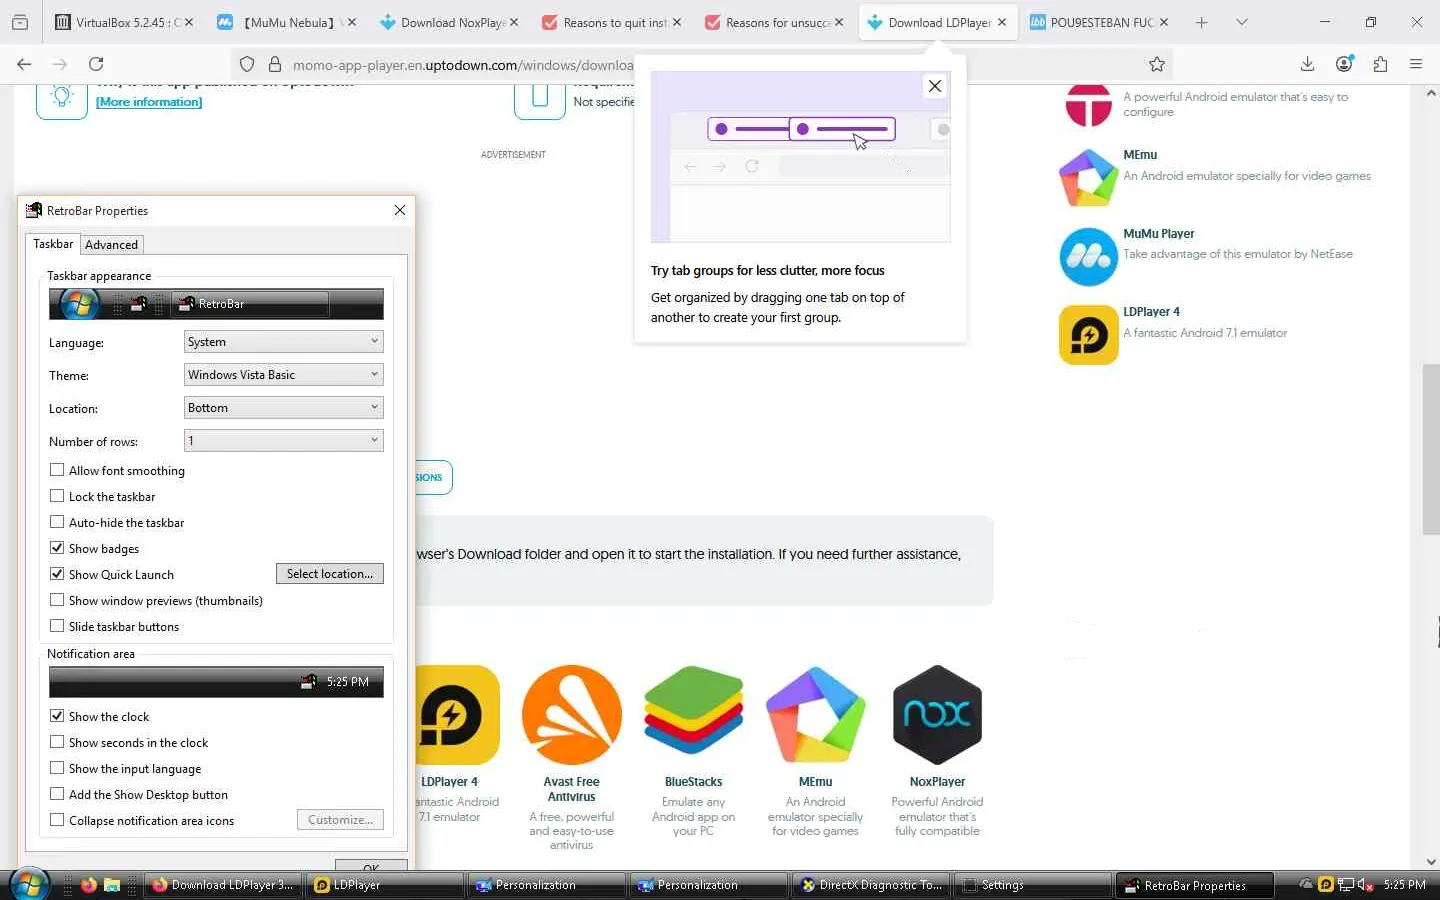Click the yellow LDPlayer tray icon
This screenshot has height=900, width=1440.
click(1326, 884)
